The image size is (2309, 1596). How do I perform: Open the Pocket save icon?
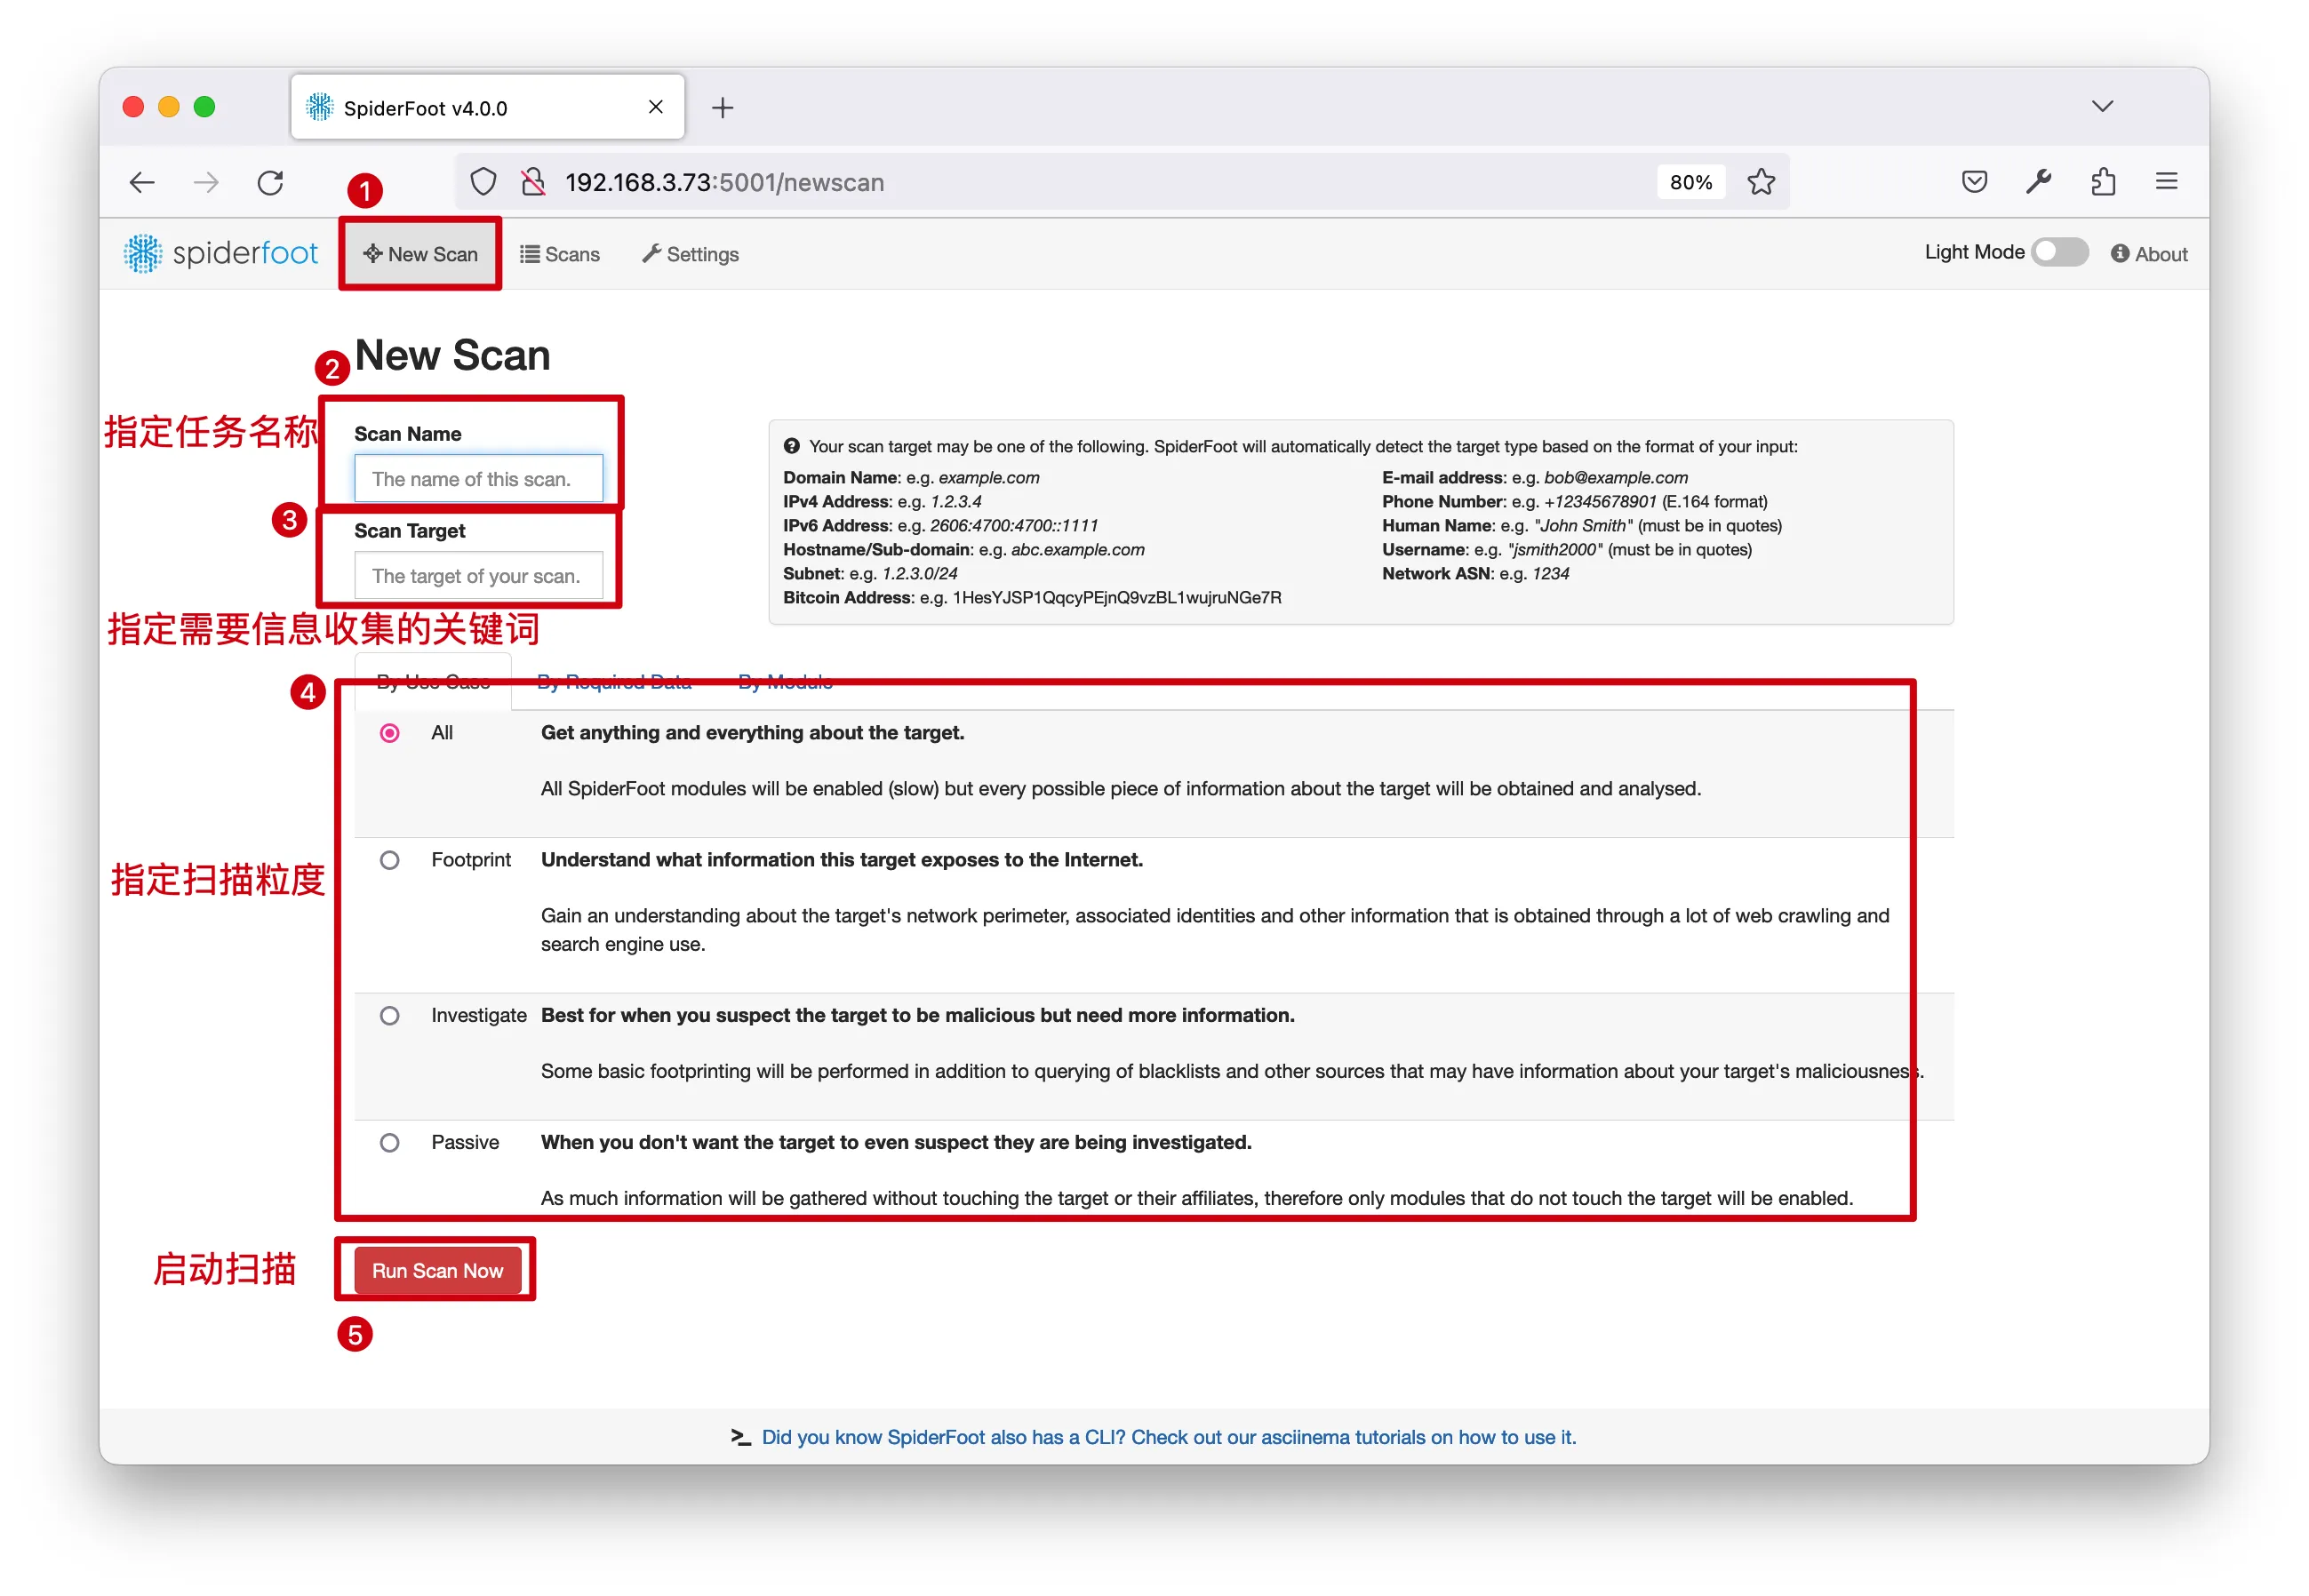click(1974, 182)
